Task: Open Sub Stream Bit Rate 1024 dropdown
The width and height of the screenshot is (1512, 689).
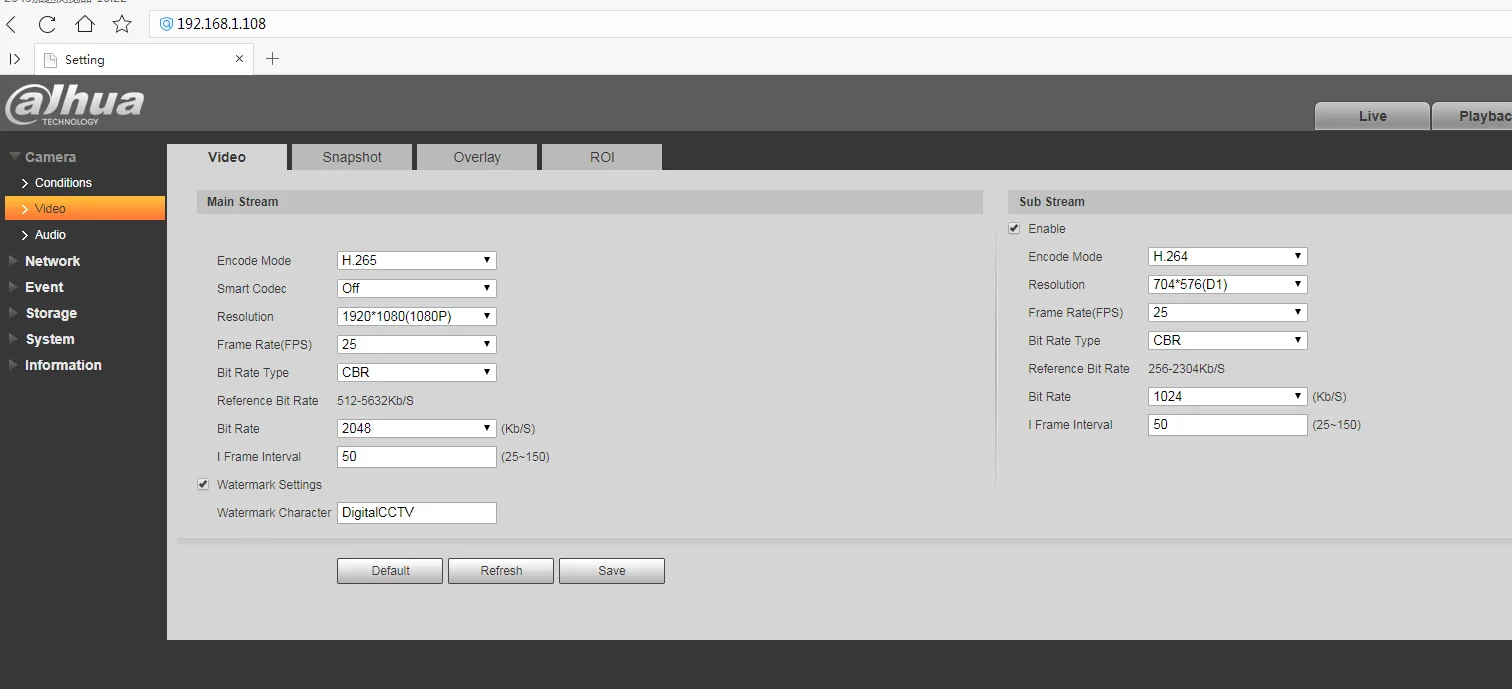Action: [1228, 396]
